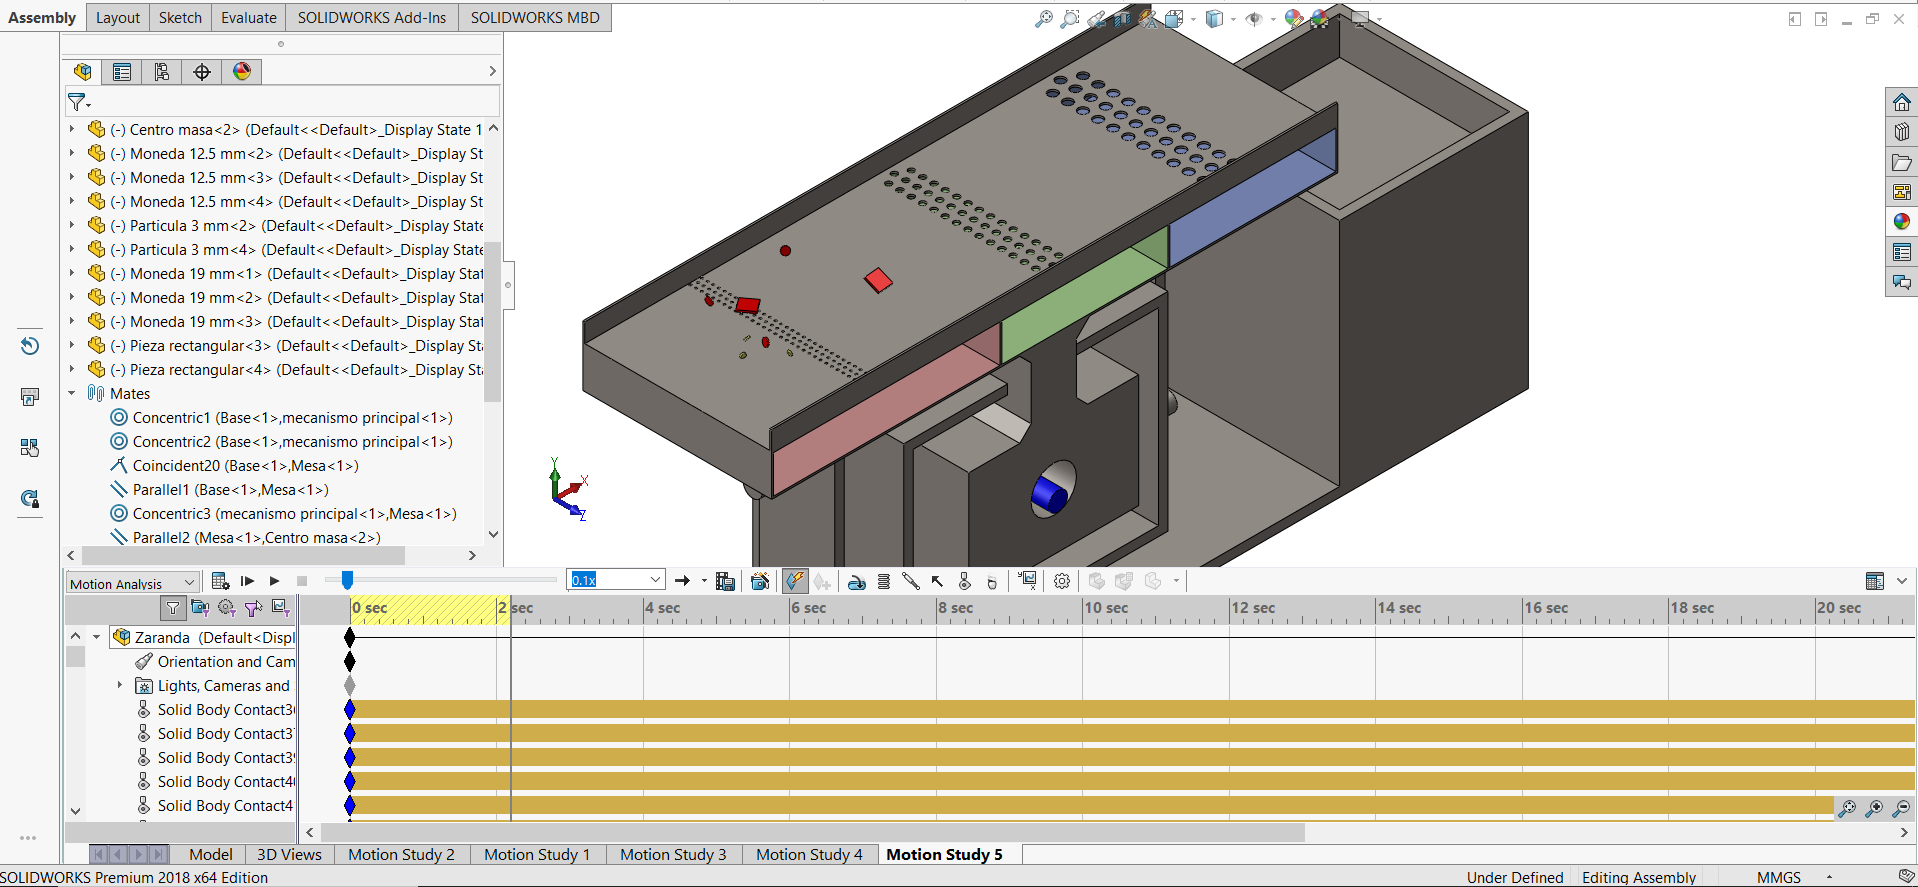Collapse the Mates folder in tree

72,394
